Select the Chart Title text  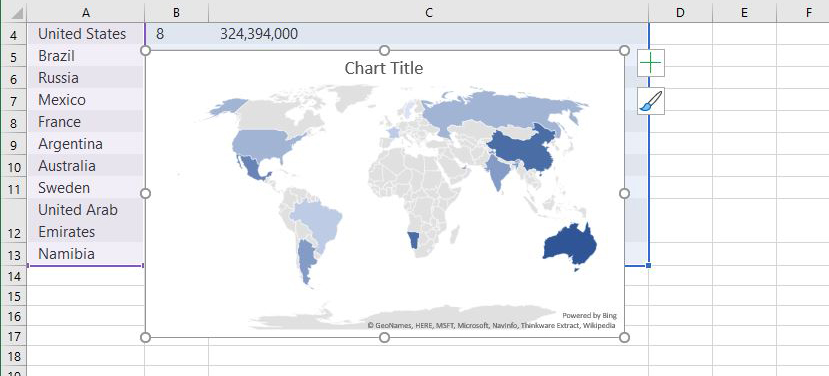pos(384,68)
